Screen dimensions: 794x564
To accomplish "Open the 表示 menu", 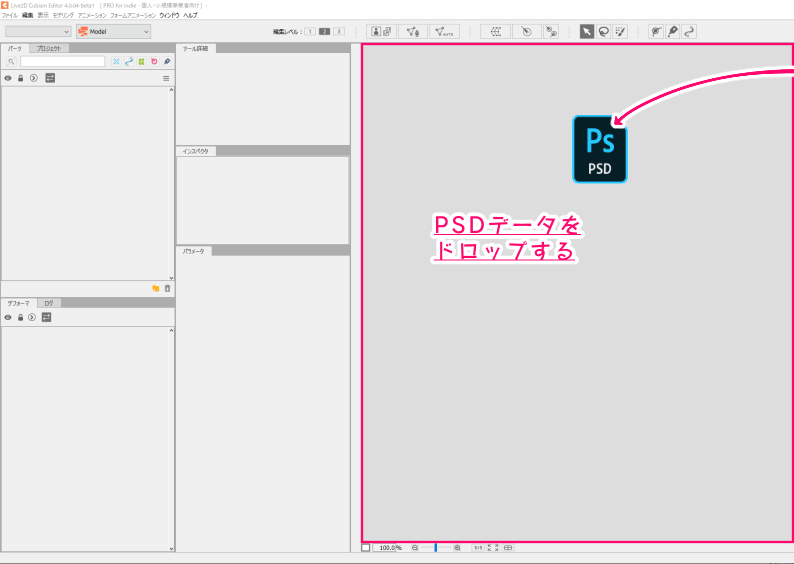I will 43,15.
